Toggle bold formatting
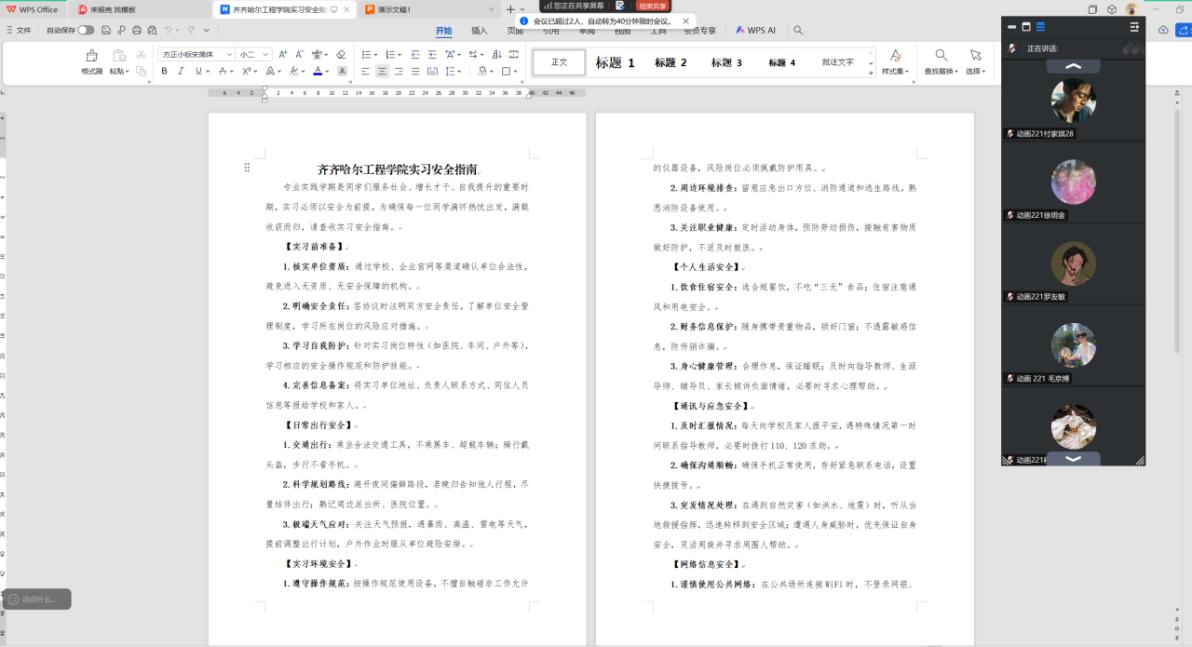1192x647 pixels. pyautogui.click(x=165, y=71)
